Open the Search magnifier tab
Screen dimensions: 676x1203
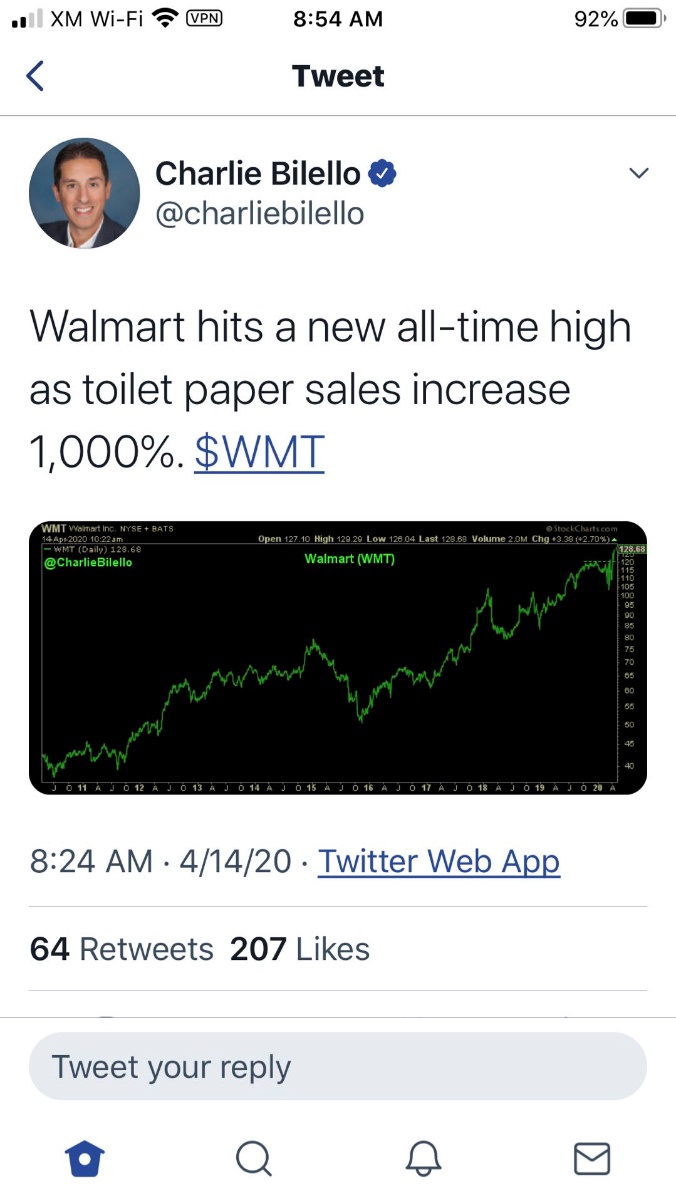tap(253, 1157)
